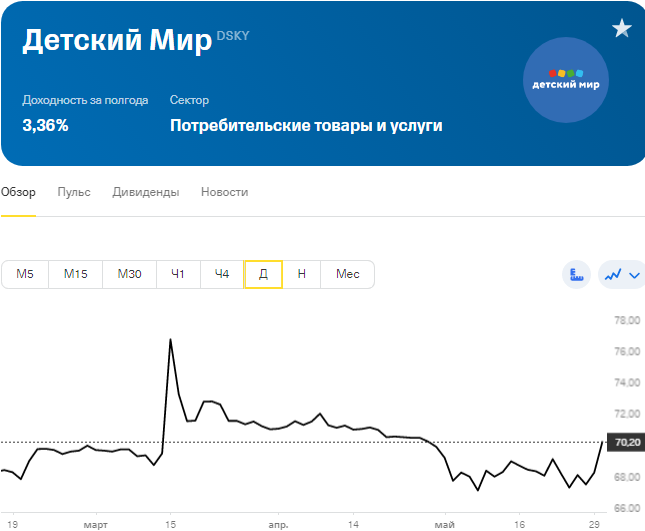Click the апр. date axis label
The height and width of the screenshot is (531, 645).
coord(278,525)
